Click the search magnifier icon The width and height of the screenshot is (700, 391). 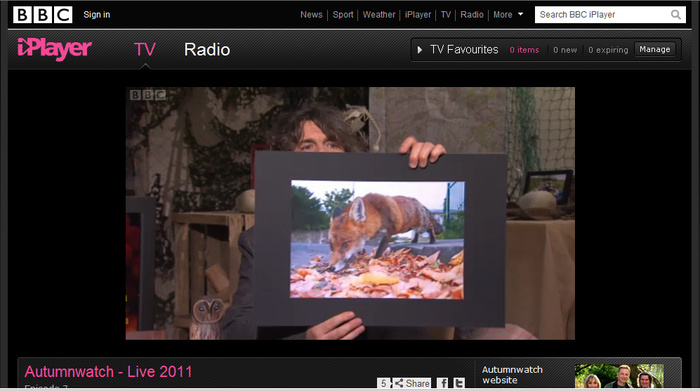coord(676,15)
